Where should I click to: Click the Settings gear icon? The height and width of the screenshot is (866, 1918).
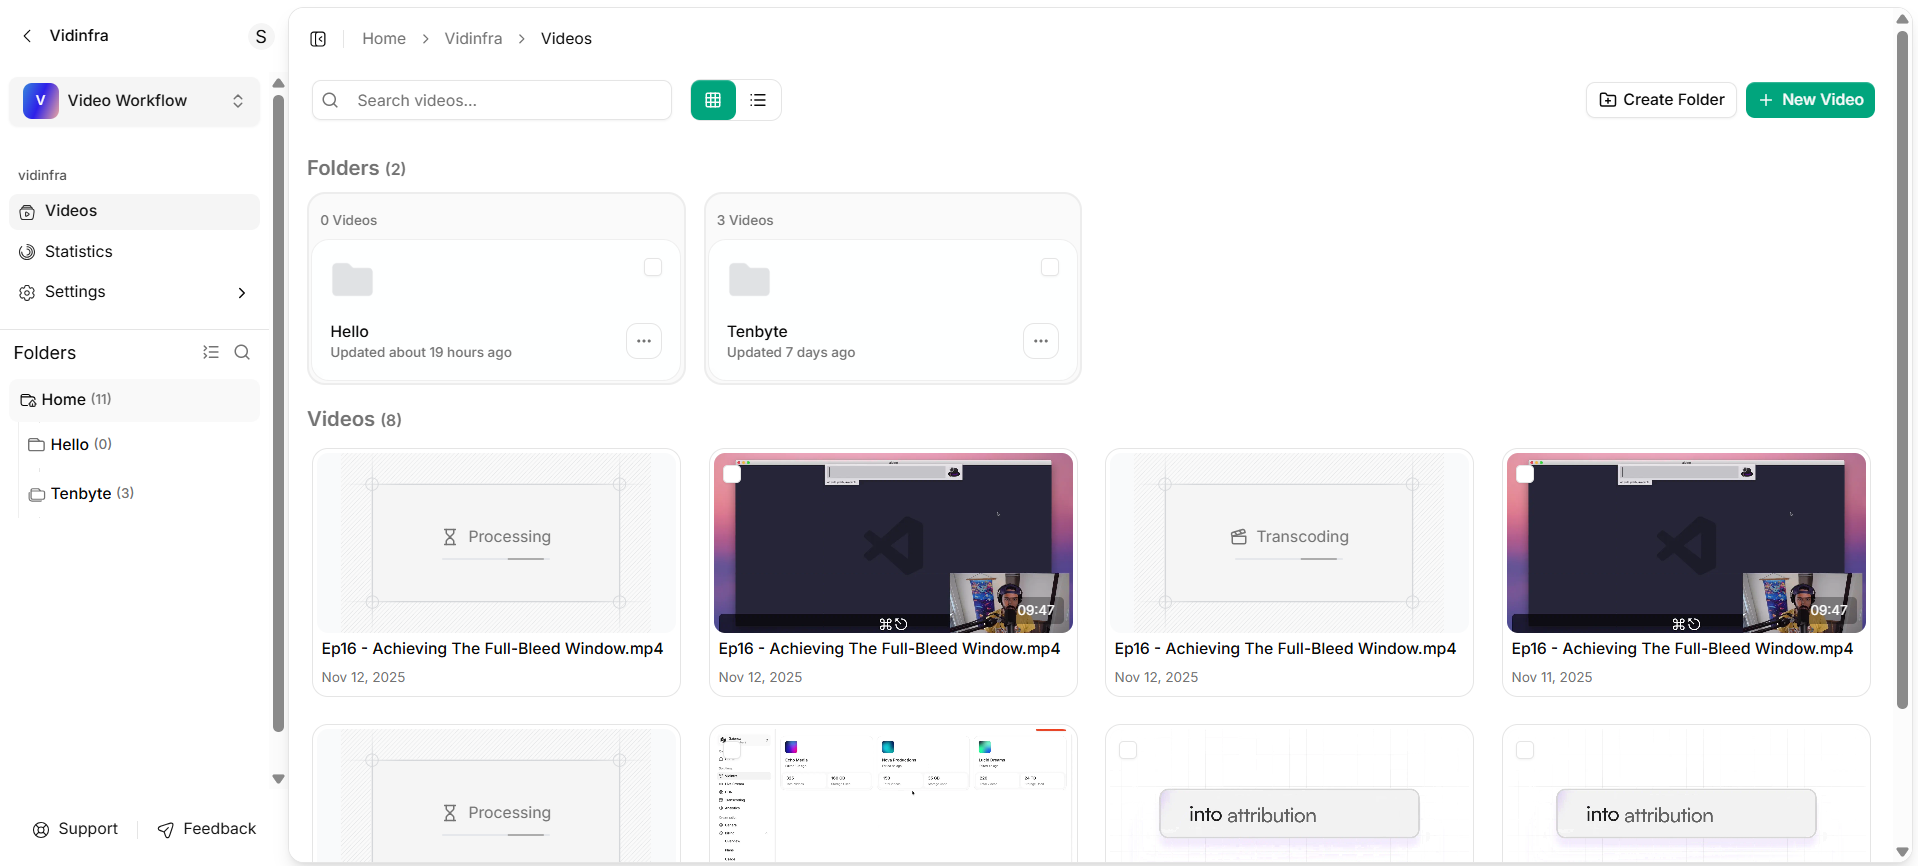(x=27, y=293)
